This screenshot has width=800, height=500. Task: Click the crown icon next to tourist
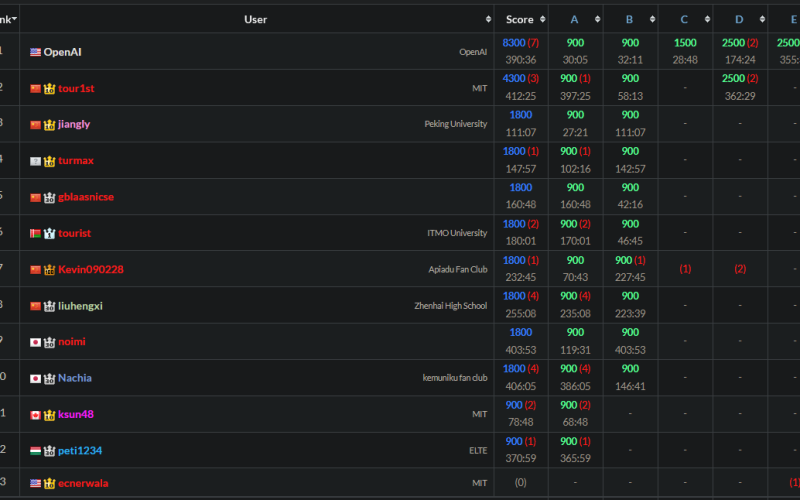49,234
